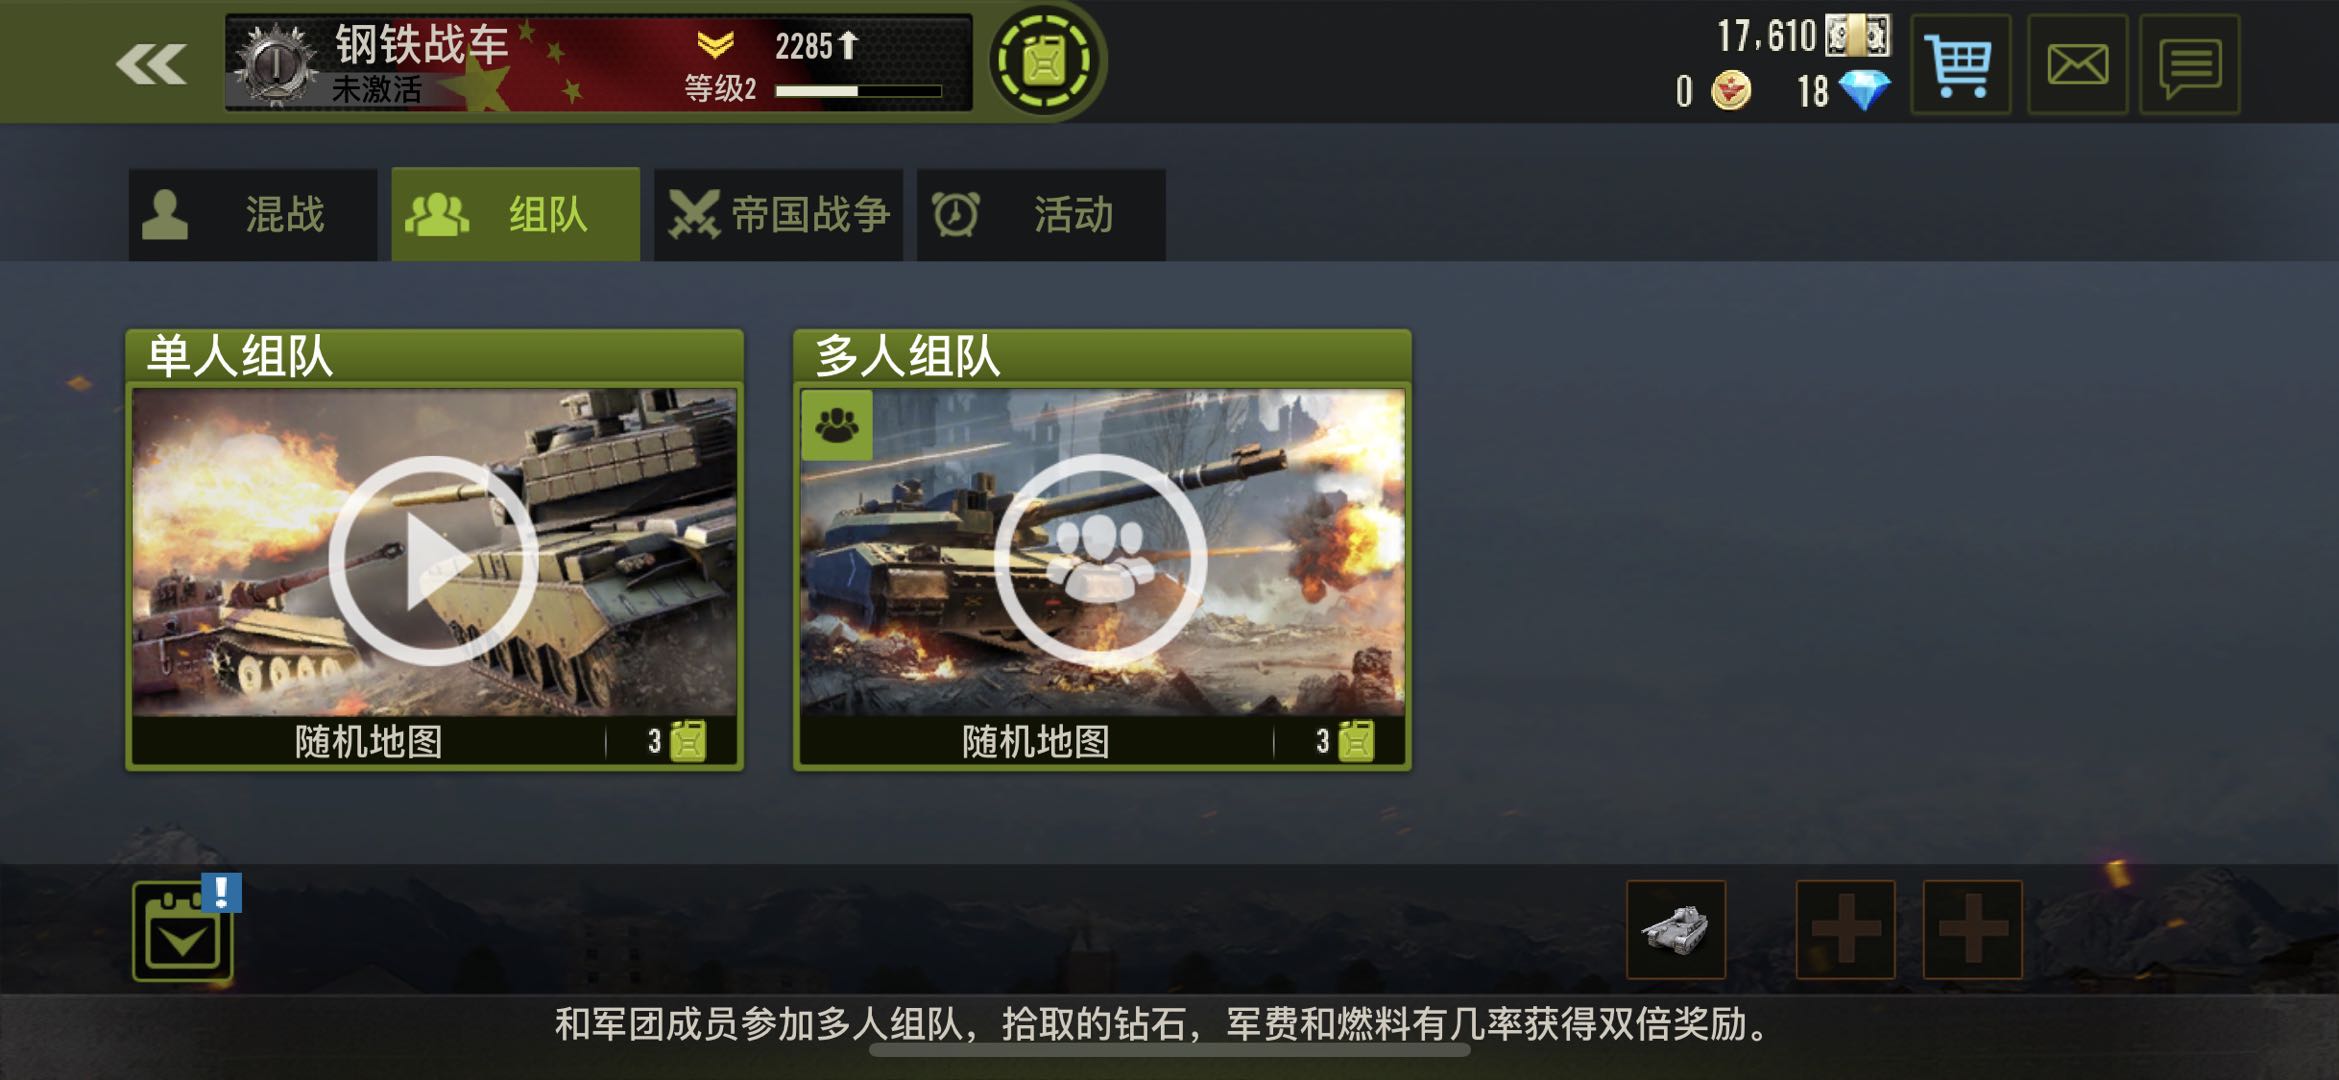
Task: Tap the 17,610 cash balance
Action: click(1766, 36)
